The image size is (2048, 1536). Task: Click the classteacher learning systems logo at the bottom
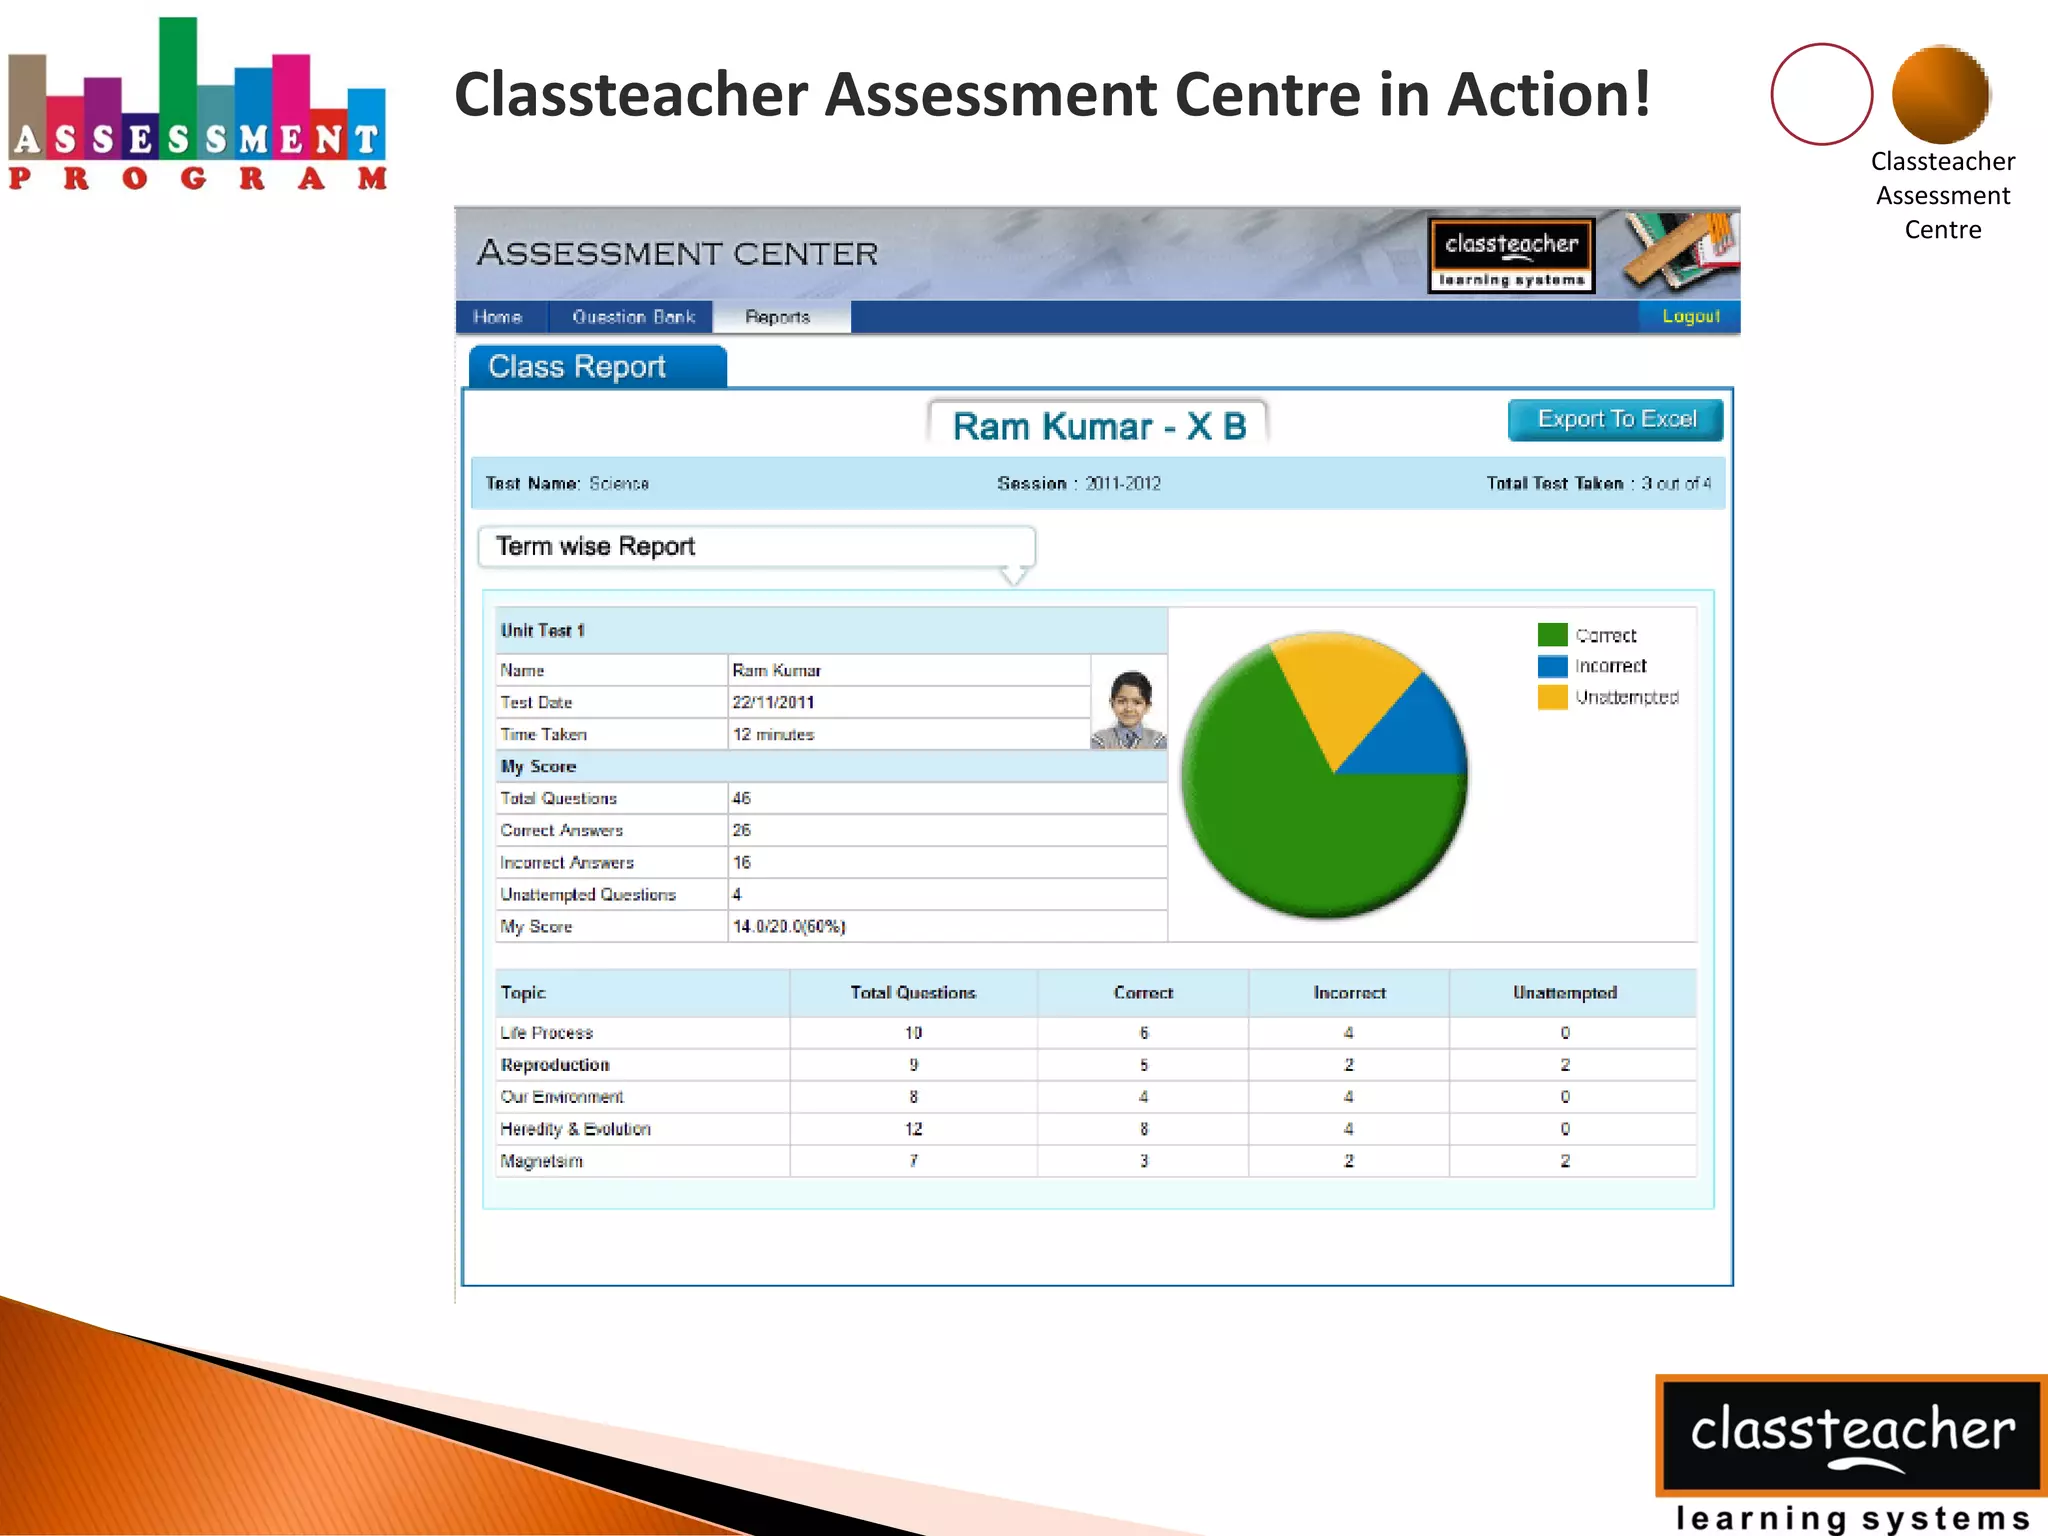1851,1454
